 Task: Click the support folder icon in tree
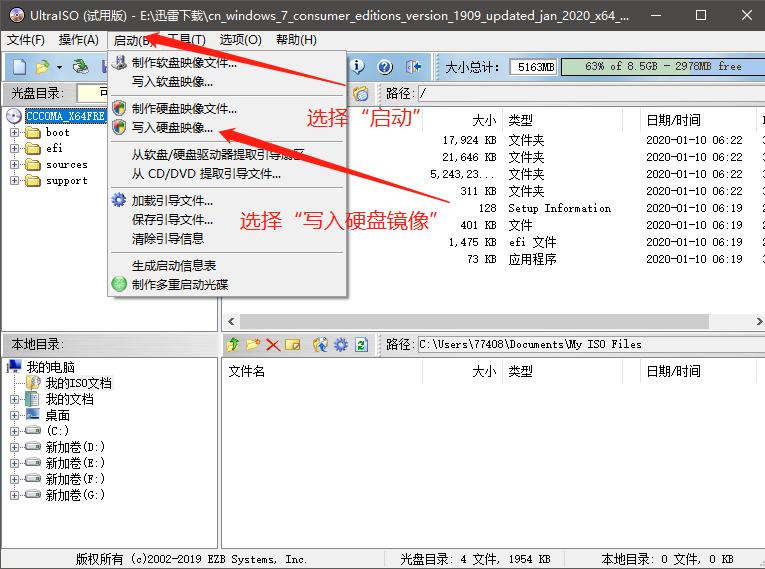[33, 181]
